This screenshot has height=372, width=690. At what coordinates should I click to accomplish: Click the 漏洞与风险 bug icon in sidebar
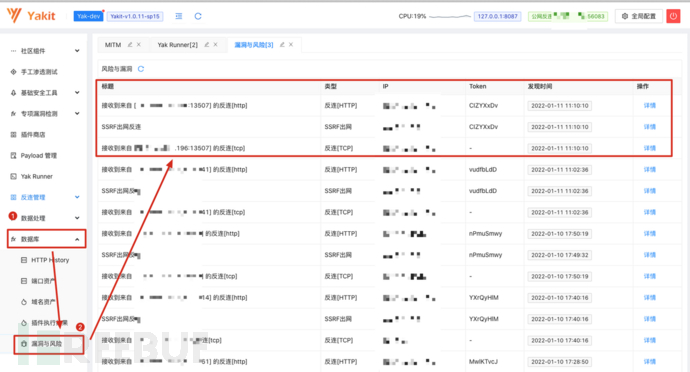pos(24,344)
